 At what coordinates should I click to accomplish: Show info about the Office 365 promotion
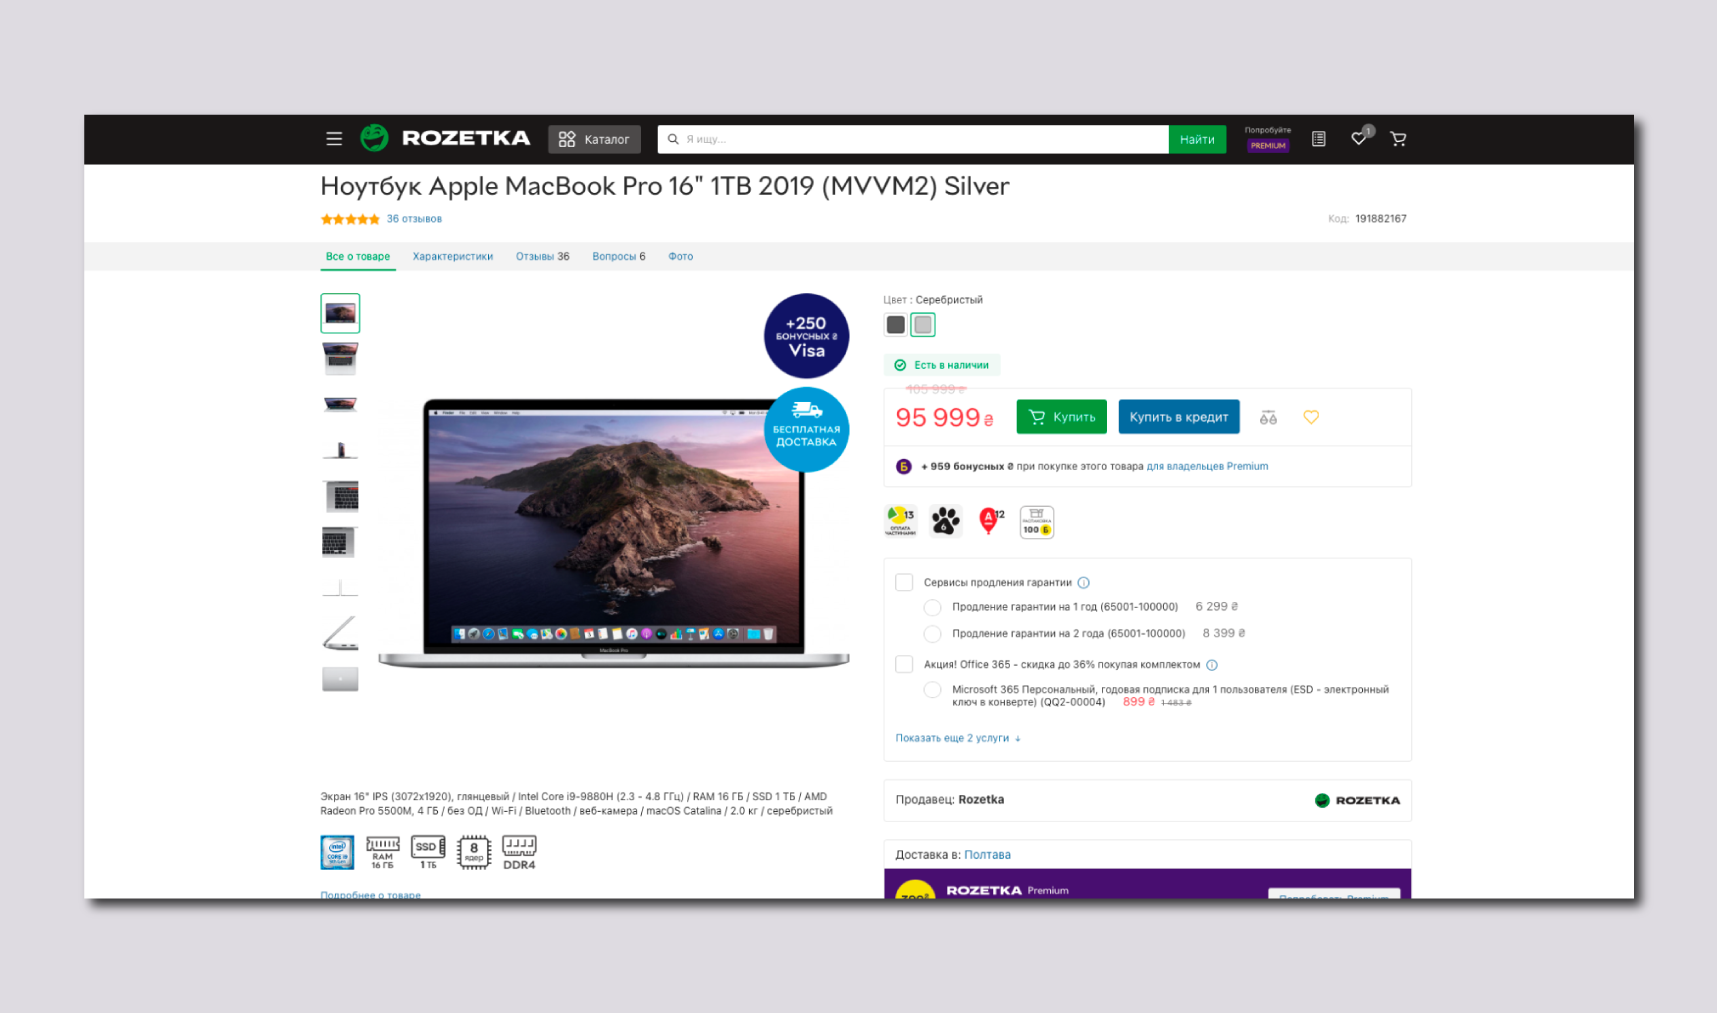[1212, 665]
